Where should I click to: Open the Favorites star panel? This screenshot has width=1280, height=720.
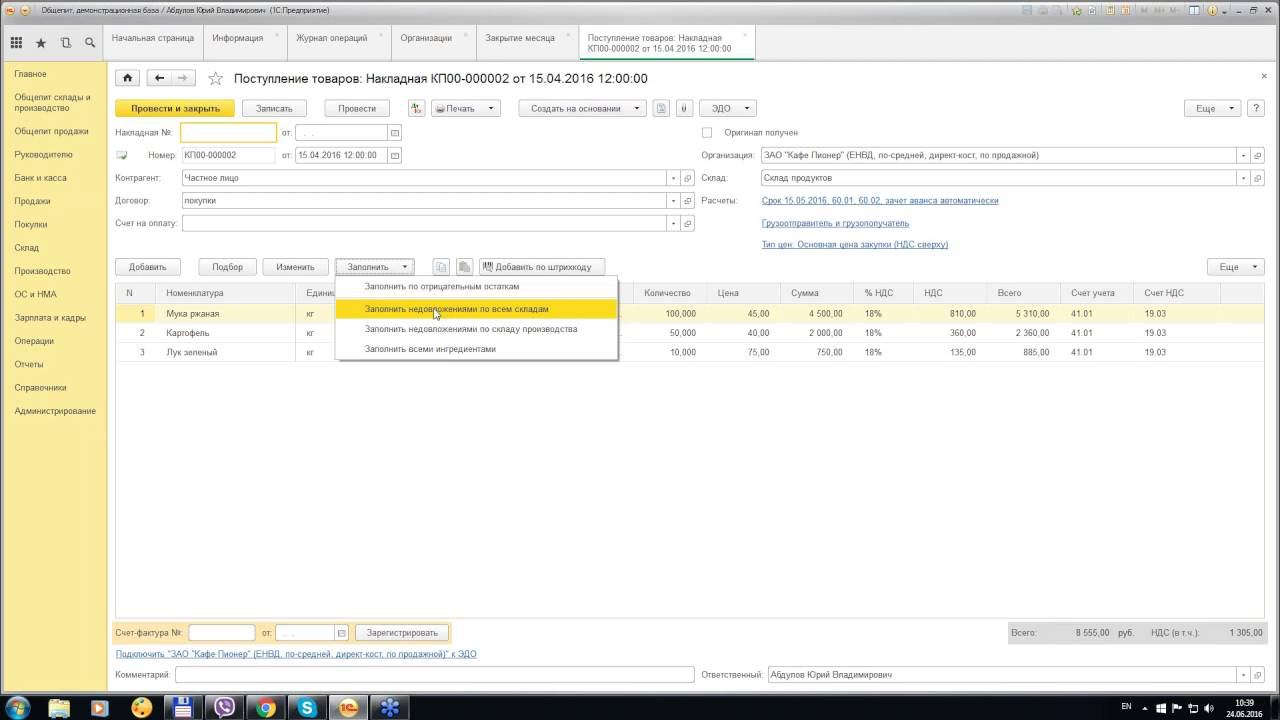(x=41, y=43)
